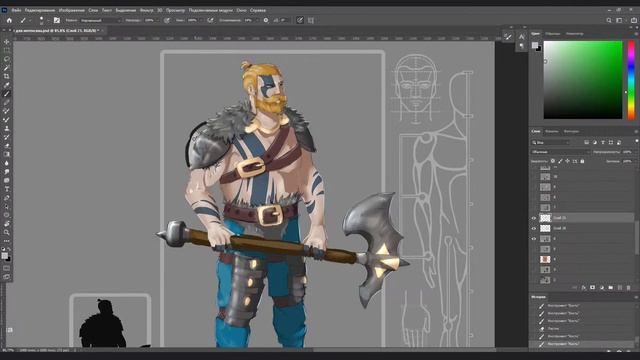Click the hue spectrum slider
The height and width of the screenshot is (360, 640).
[631, 80]
